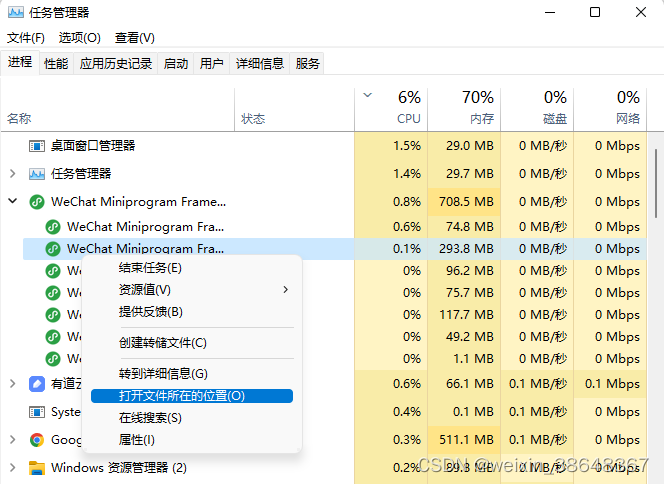
Task: Select the 708.5 MB memory cell
Action: pos(464,202)
